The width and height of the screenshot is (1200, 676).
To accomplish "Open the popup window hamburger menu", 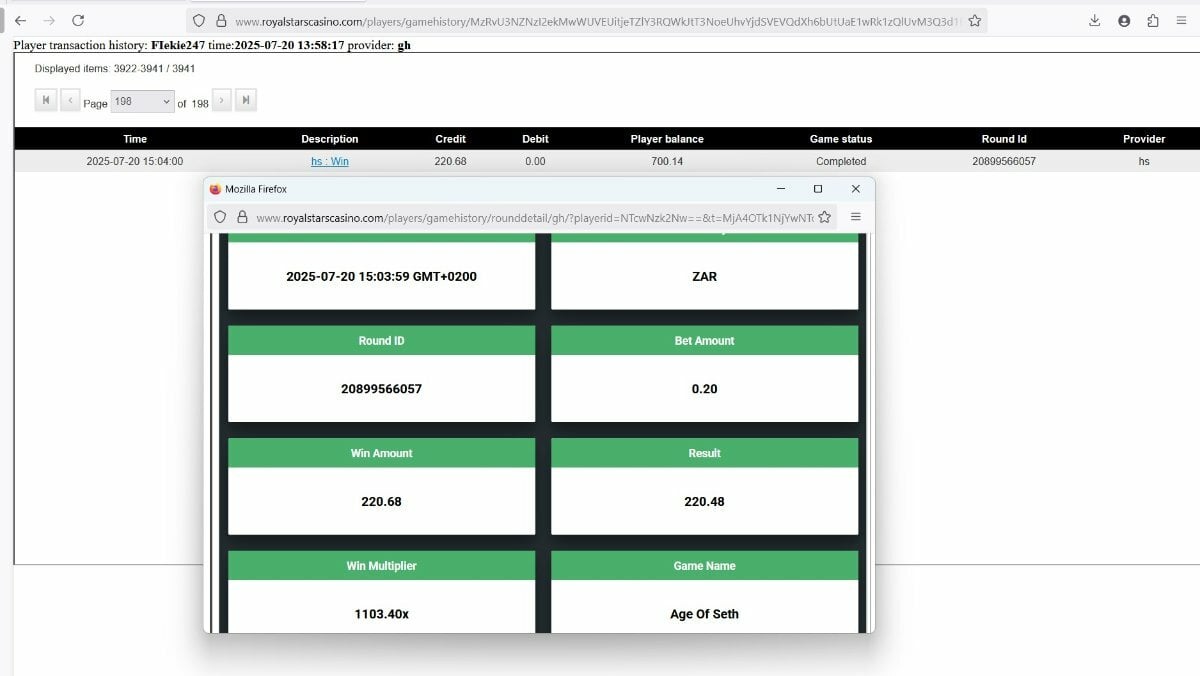I will click(856, 217).
